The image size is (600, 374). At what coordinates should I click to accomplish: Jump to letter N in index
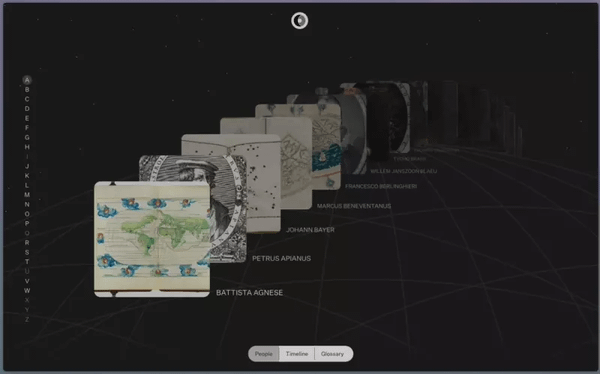pyautogui.click(x=27, y=204)
